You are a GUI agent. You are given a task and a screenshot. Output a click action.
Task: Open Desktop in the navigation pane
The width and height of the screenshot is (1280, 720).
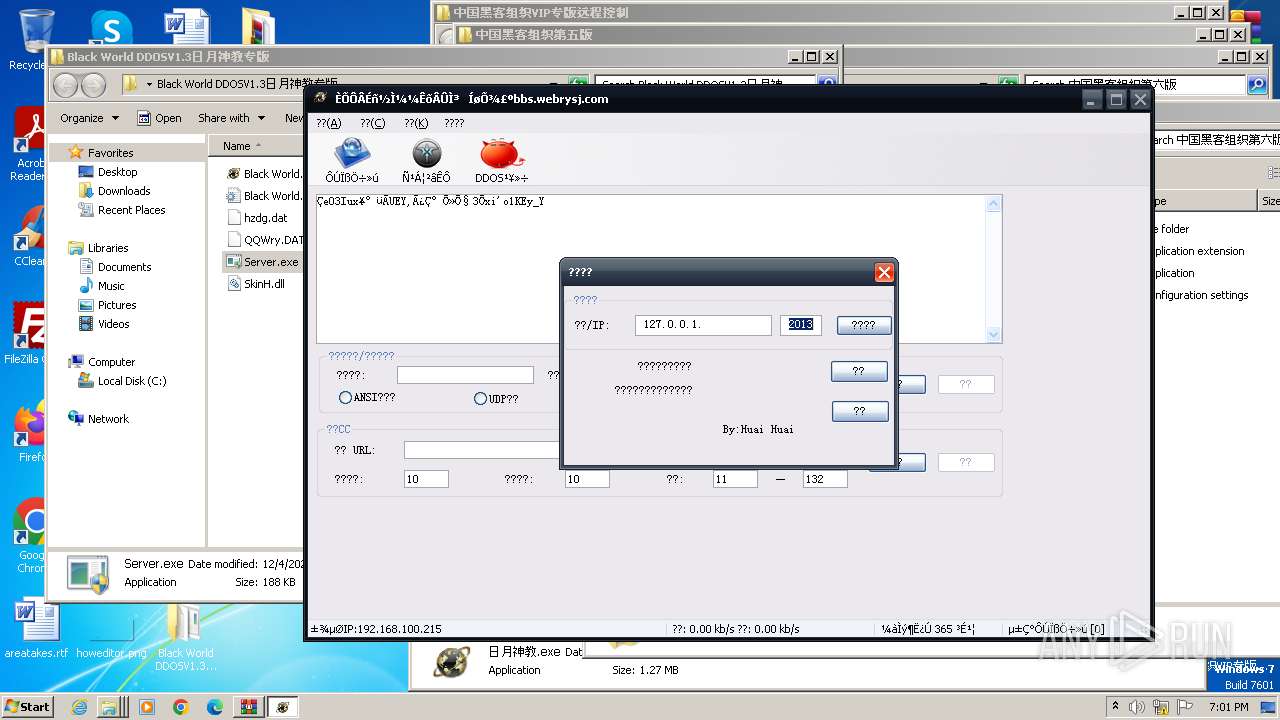(x=117, y=172)
